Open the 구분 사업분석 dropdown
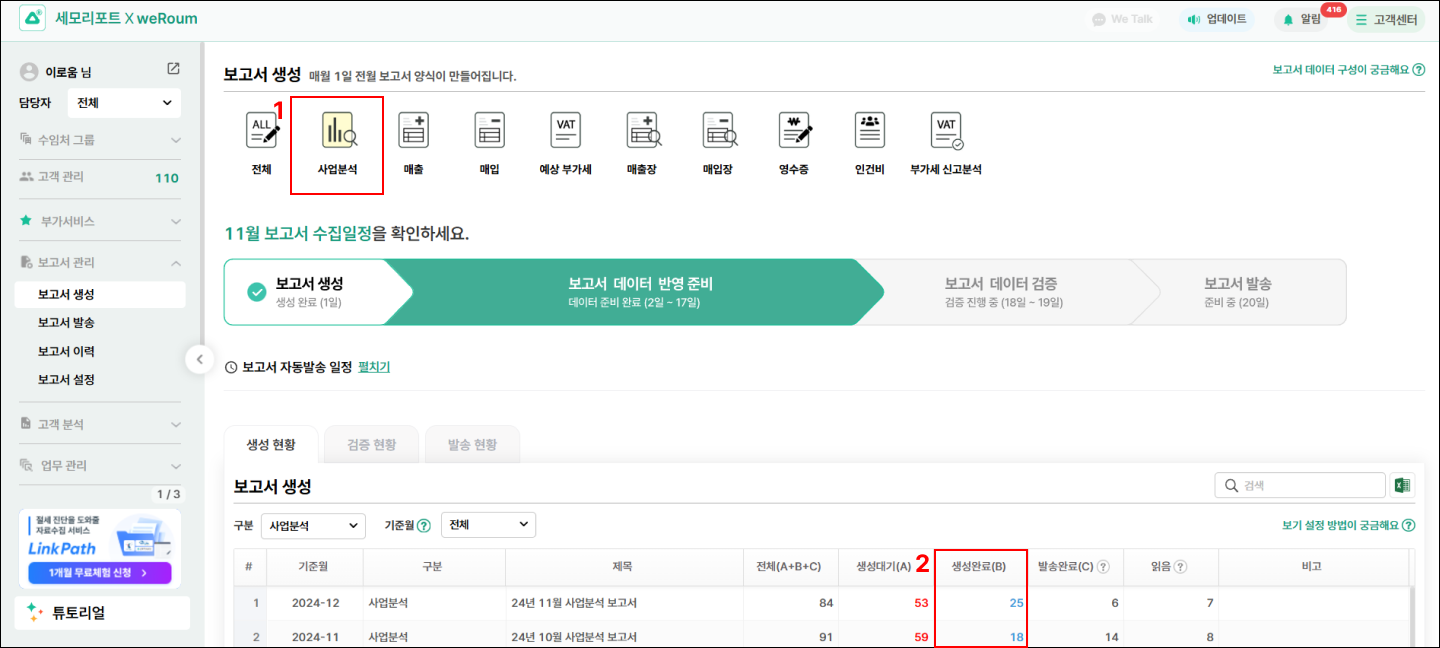The width and height of the screenshot is (1440, 648). point(313,525)
